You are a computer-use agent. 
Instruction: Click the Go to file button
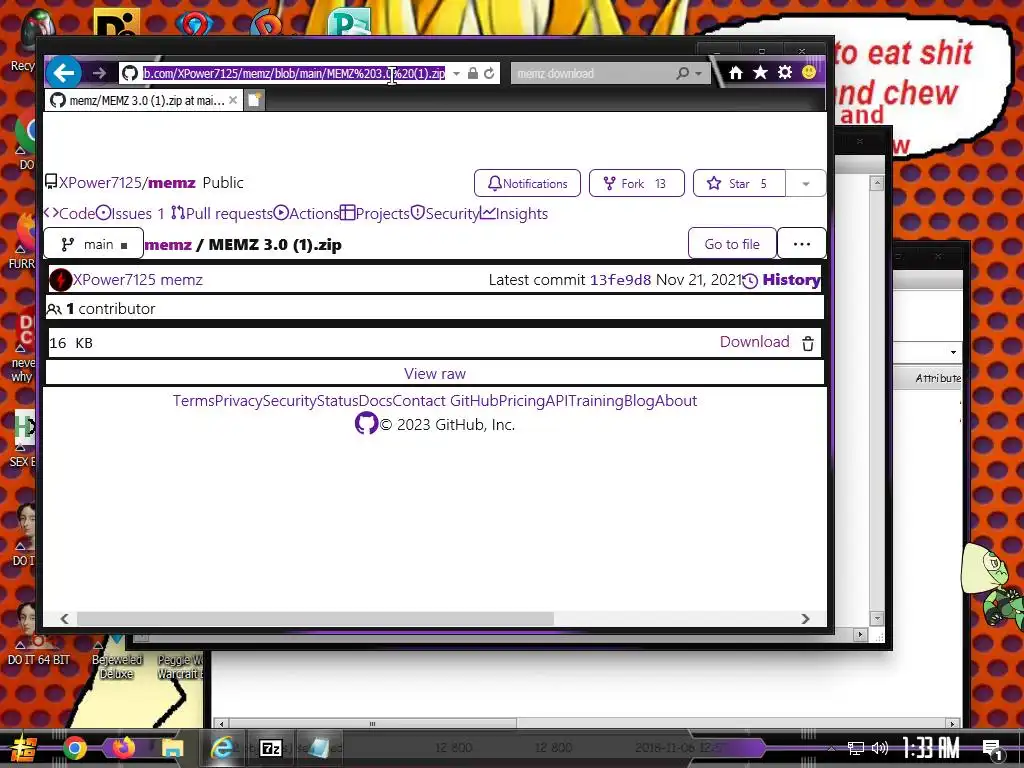[732, 244]
